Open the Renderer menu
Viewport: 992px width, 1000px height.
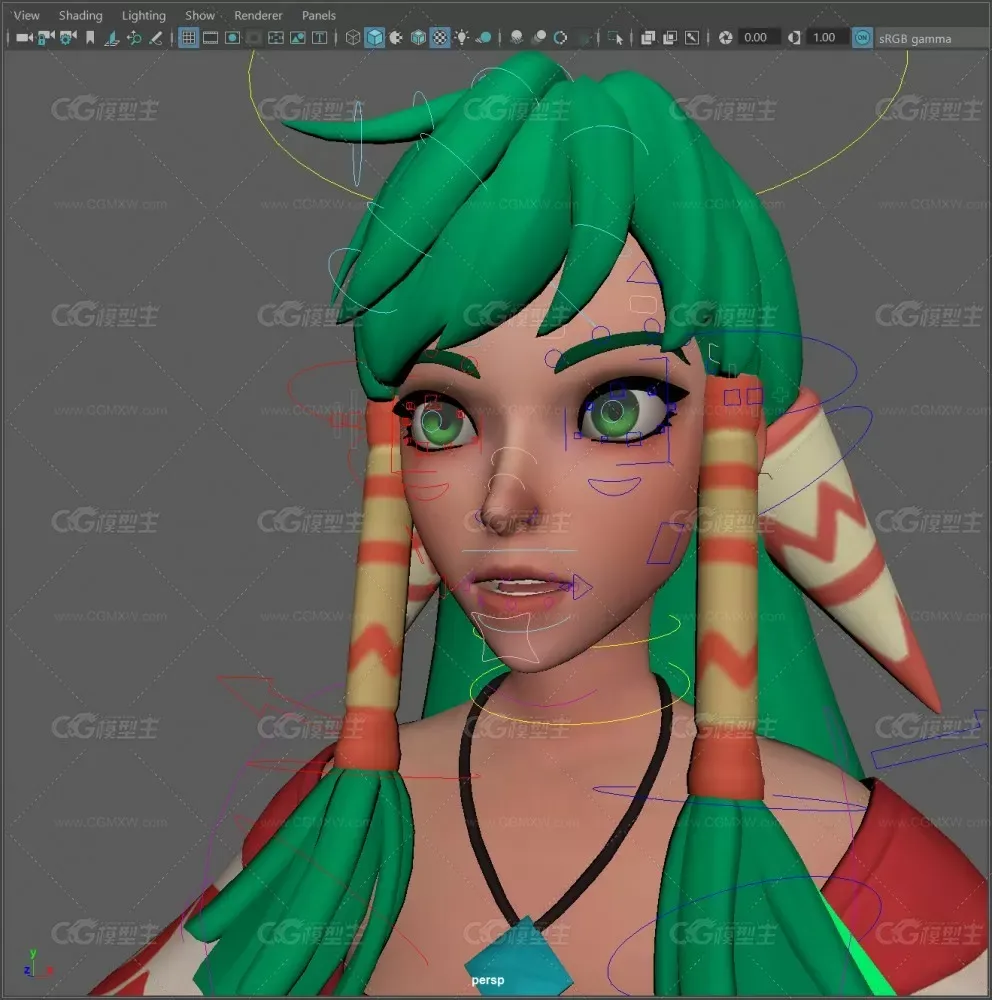point(258,15)
